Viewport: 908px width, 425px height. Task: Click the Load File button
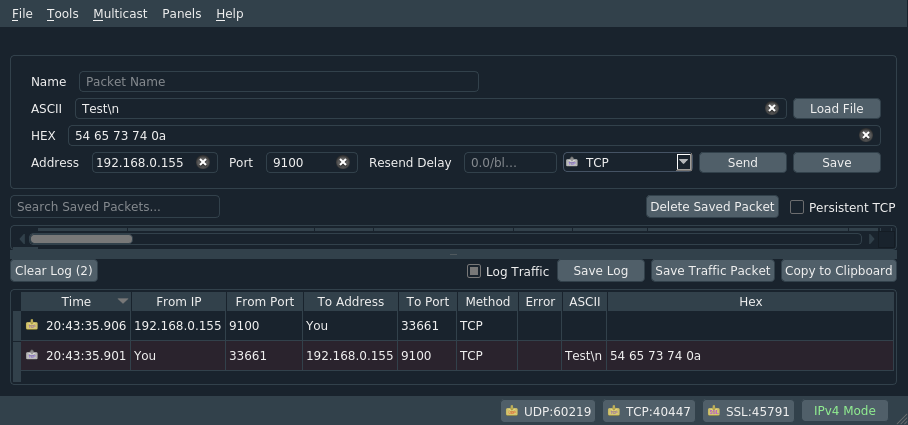[x=837, y=108]
